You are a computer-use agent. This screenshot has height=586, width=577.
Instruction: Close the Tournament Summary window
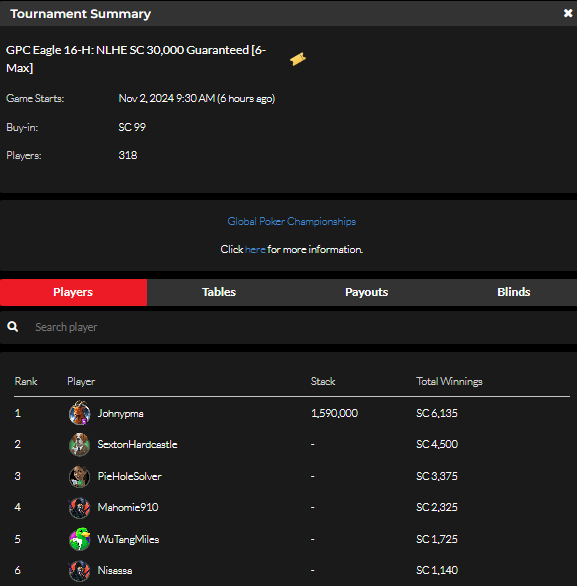(568, 13)
